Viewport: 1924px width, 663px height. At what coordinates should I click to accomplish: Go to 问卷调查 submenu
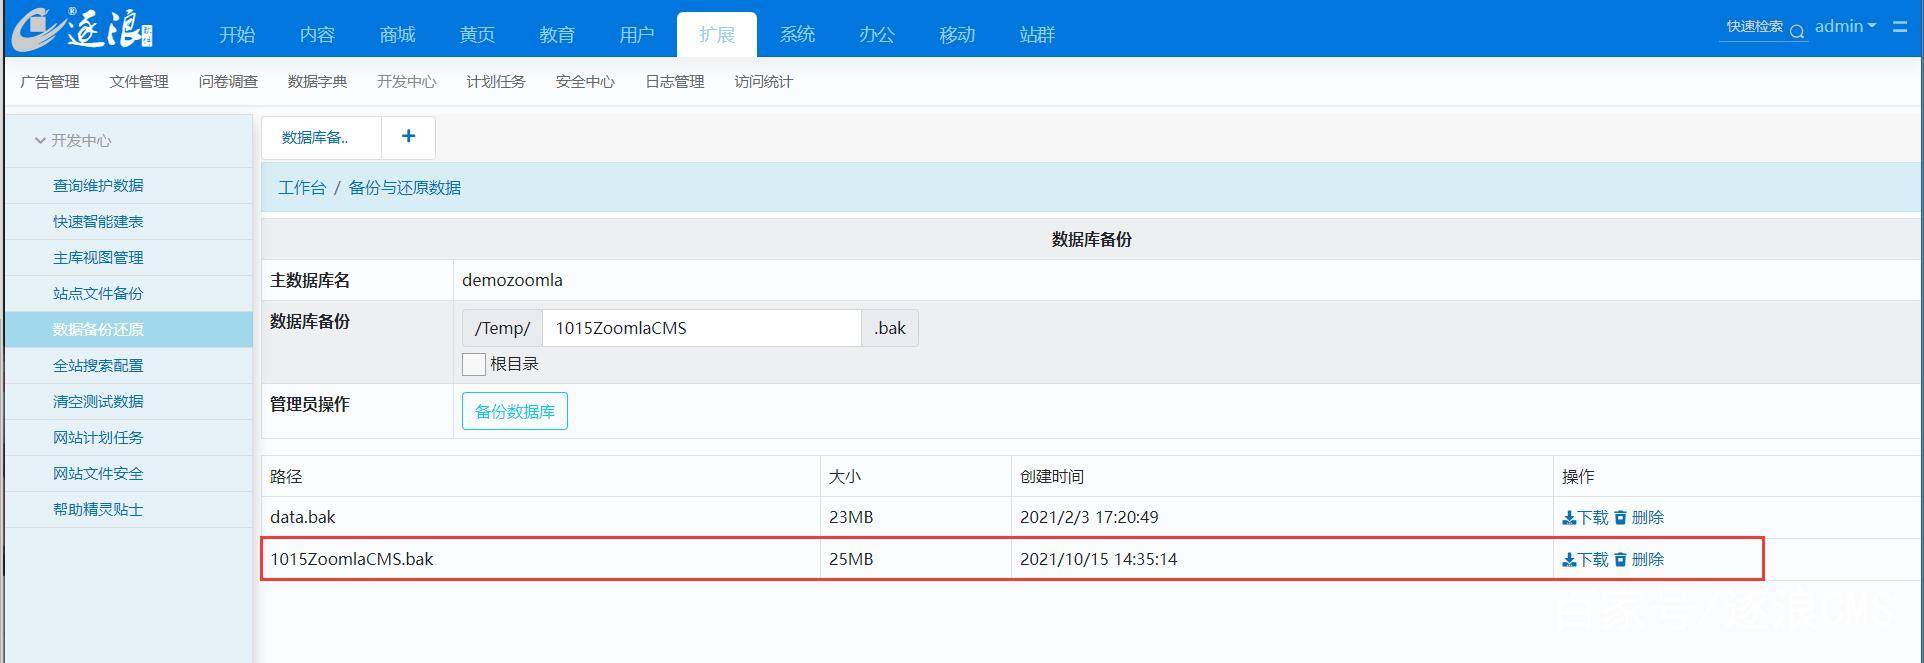(x=228, y=82)
